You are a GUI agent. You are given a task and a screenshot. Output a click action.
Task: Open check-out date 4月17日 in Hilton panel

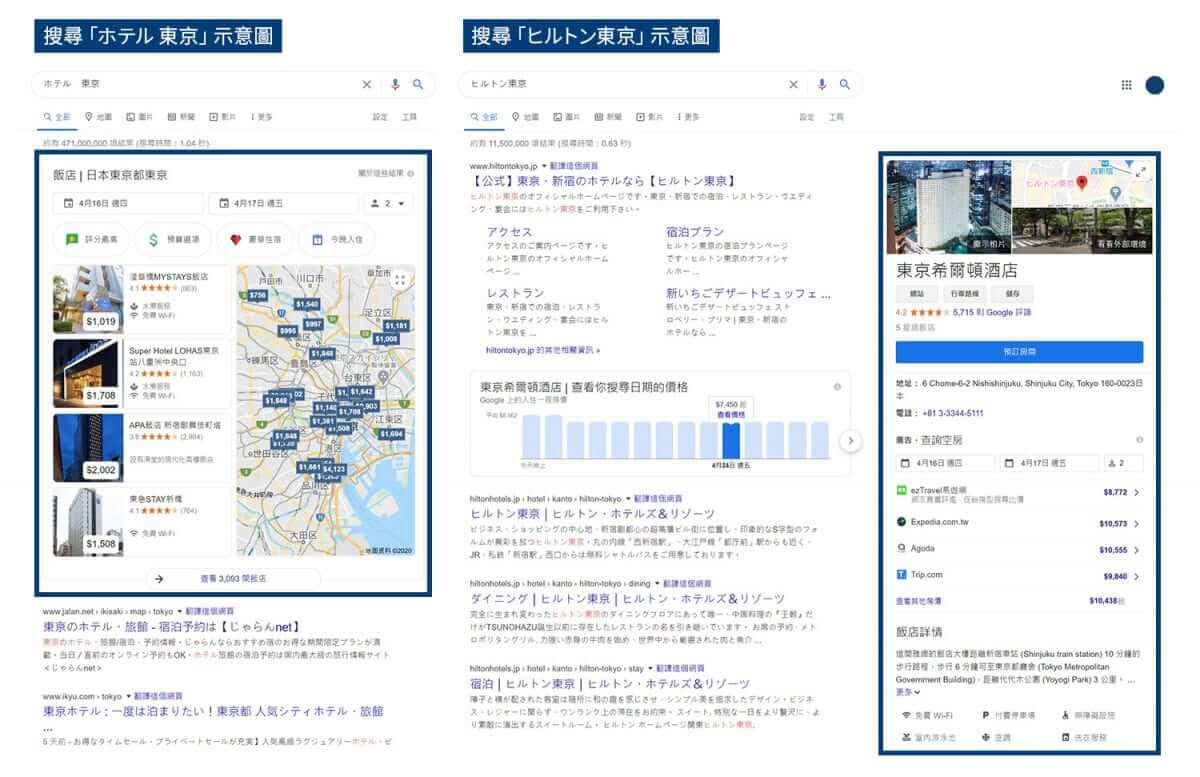[1048, 463]
